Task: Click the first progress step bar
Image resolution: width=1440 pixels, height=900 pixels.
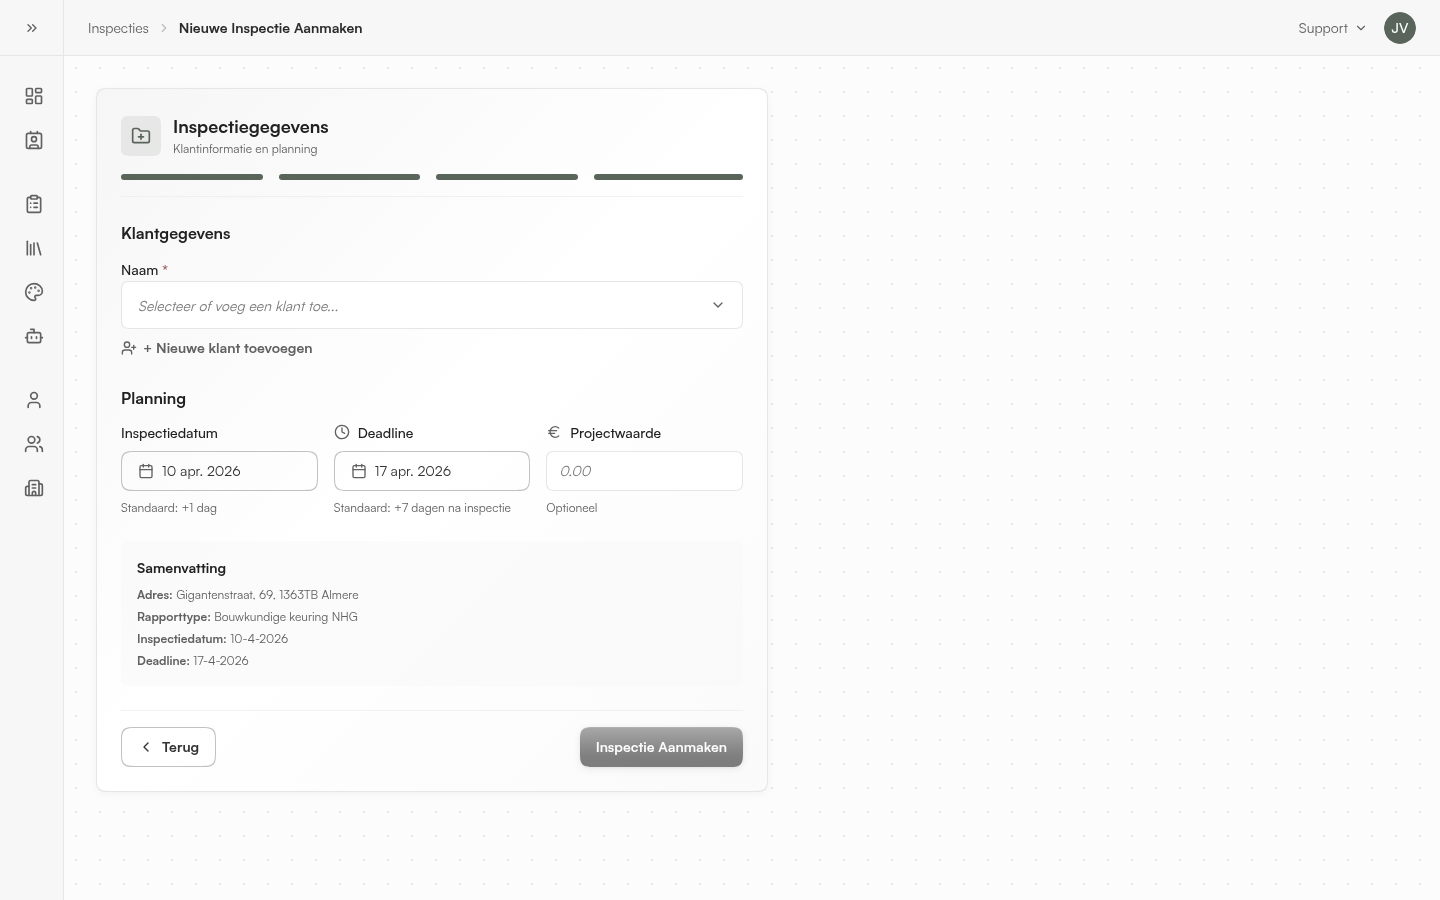Action: point(192,177)
